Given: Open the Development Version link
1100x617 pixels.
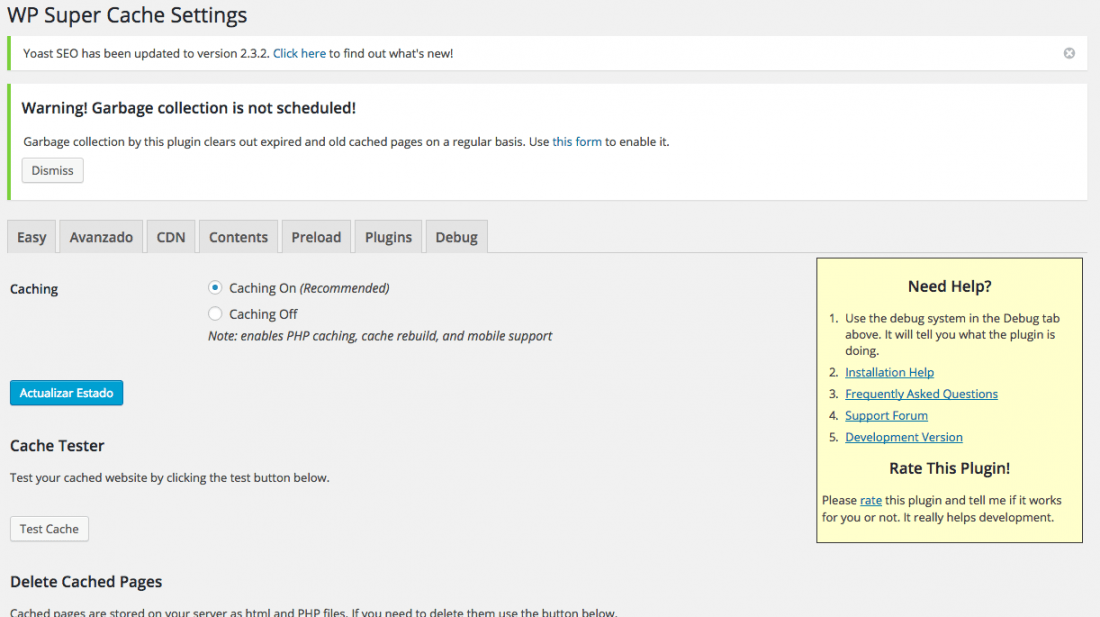Looking at the screenshot, I should point(904,438).
